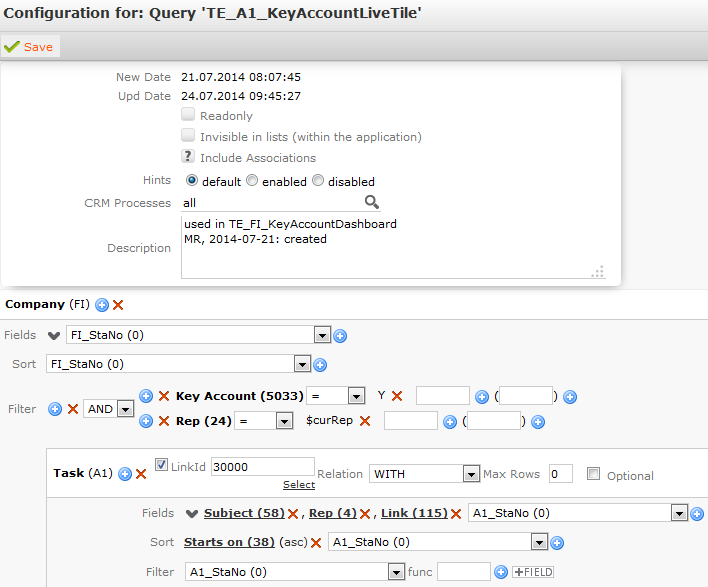Remove the Rep (24) filter condition

coord(164,422)
